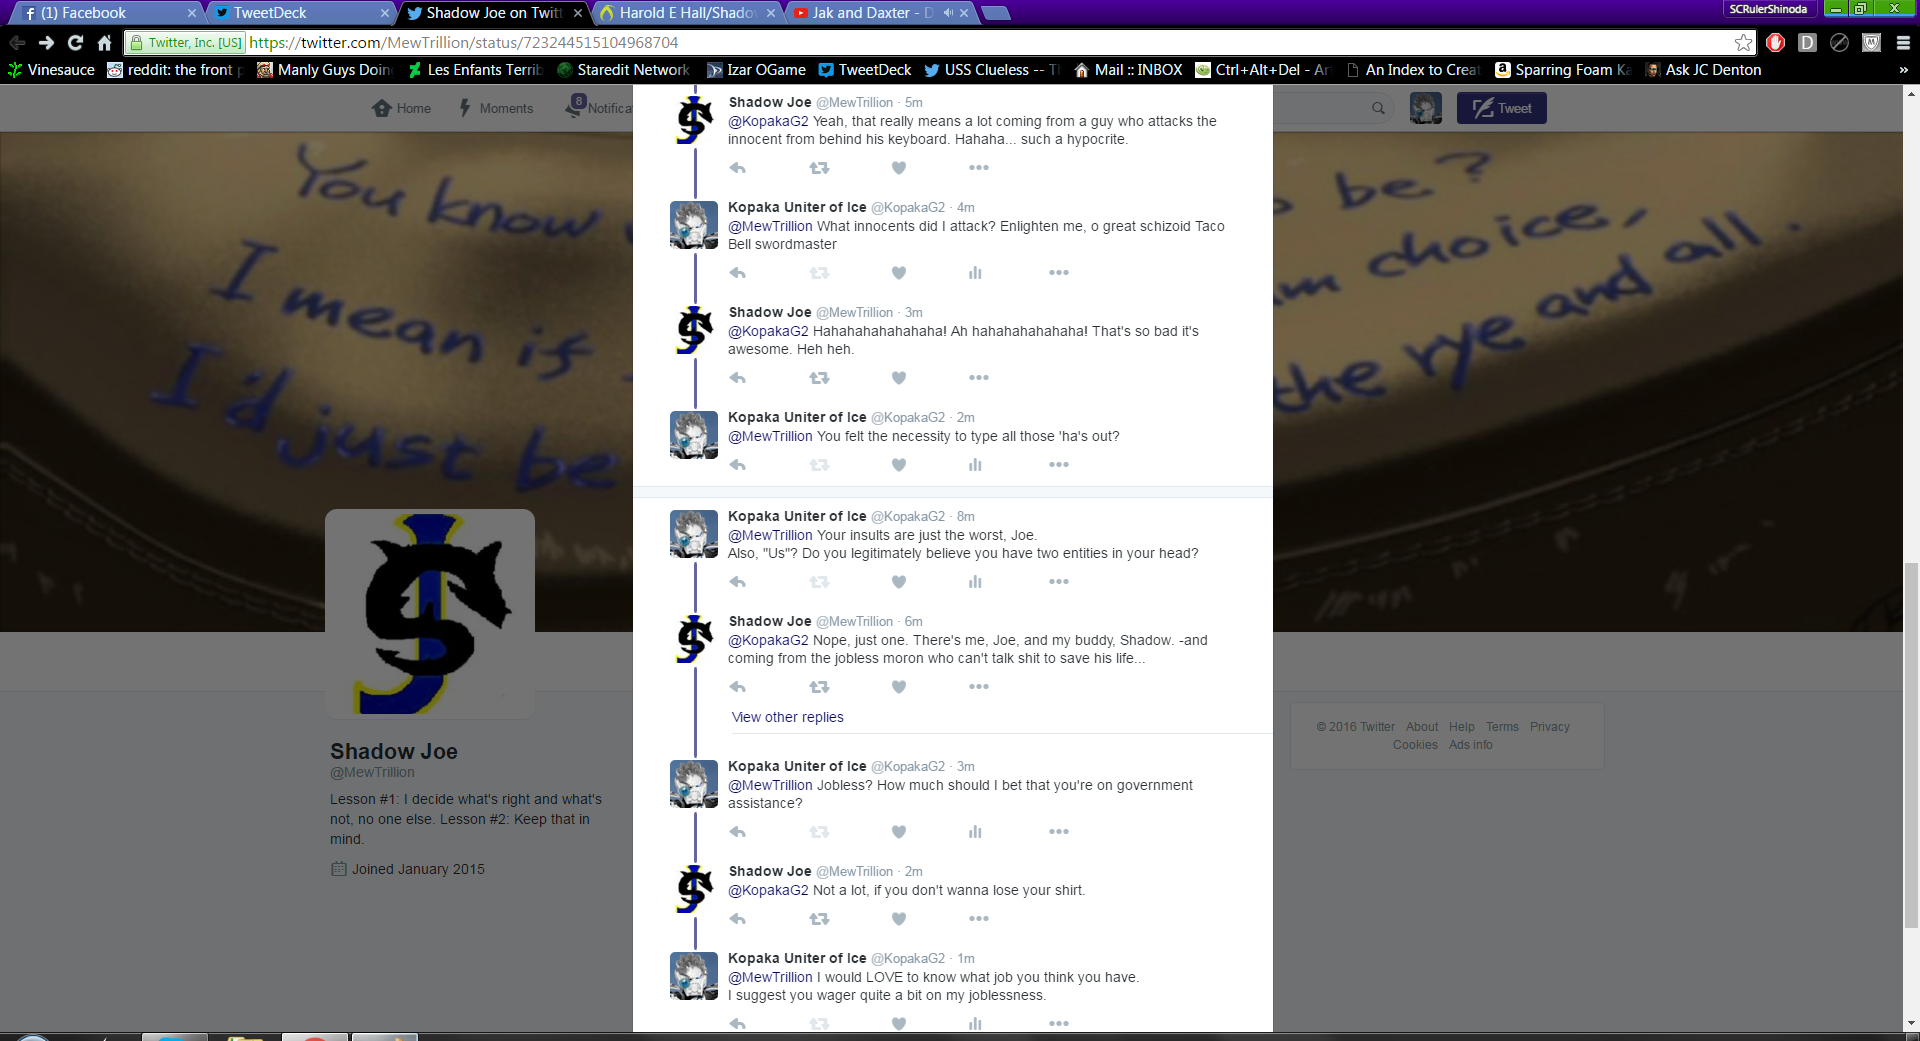Open more options on 'lose your shirt' tweet
The height and width of the screenshot is (1041, 1920).
(x=979, y=919)
